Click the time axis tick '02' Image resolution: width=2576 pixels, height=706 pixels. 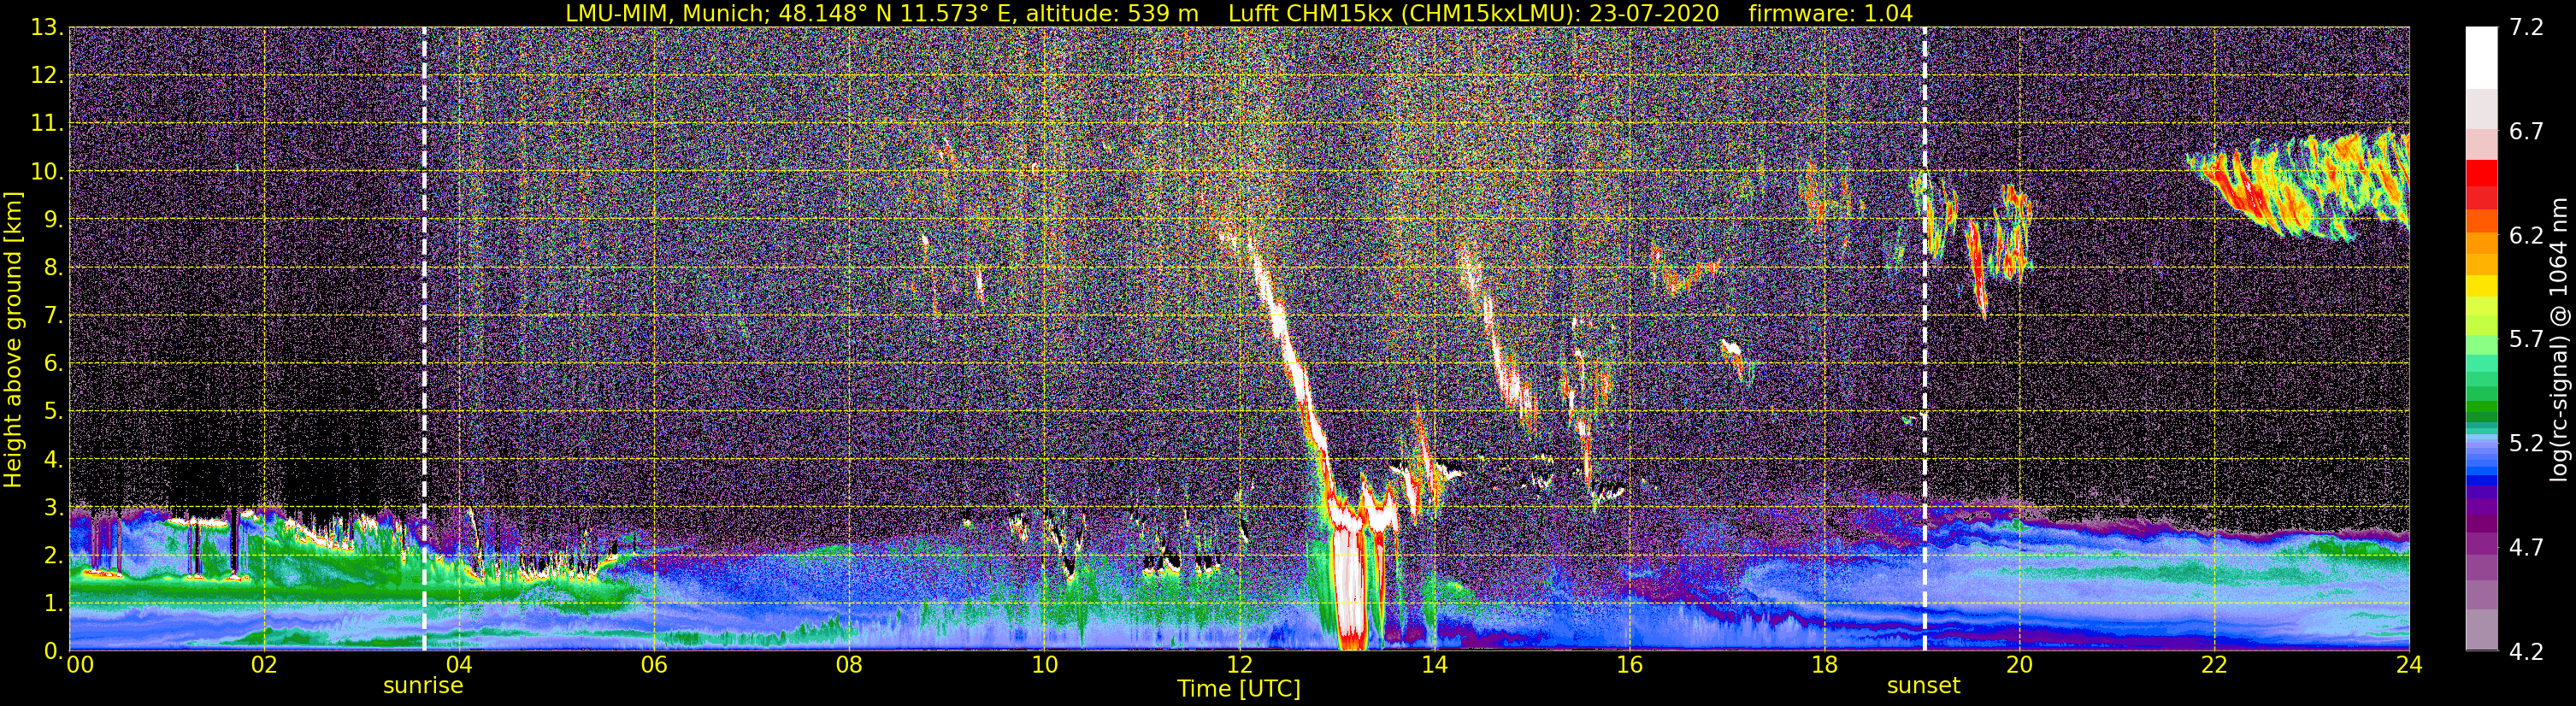coord(264,665)
